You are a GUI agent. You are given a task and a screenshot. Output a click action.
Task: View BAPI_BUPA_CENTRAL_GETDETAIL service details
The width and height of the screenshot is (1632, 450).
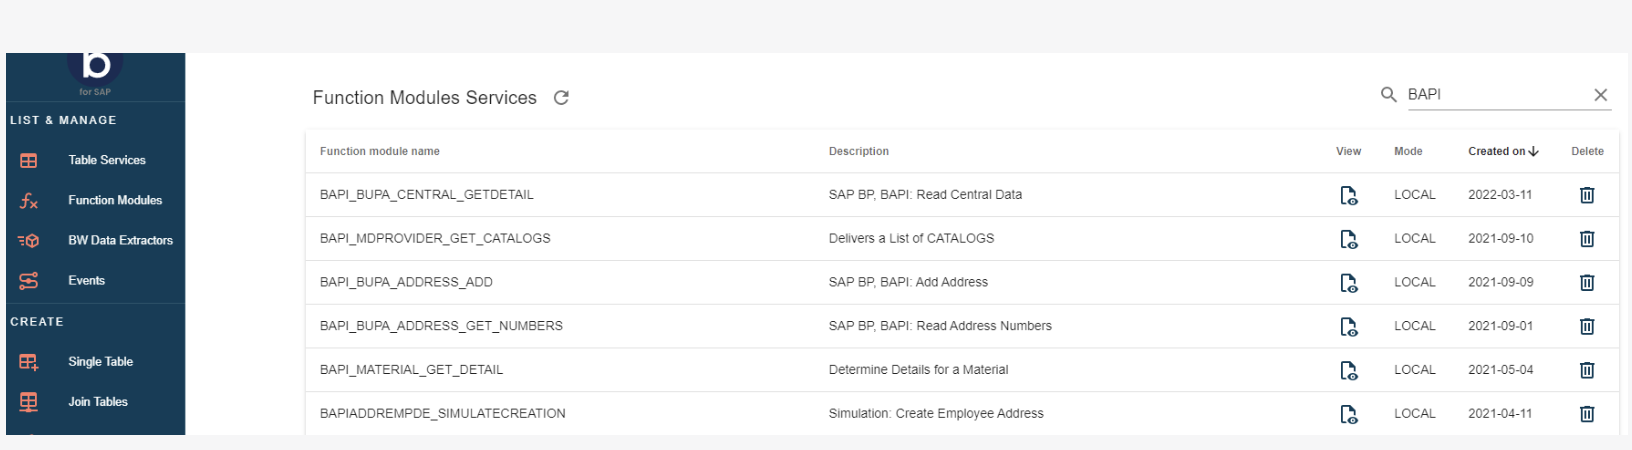pyautogui.click(x=1348, y=195)
